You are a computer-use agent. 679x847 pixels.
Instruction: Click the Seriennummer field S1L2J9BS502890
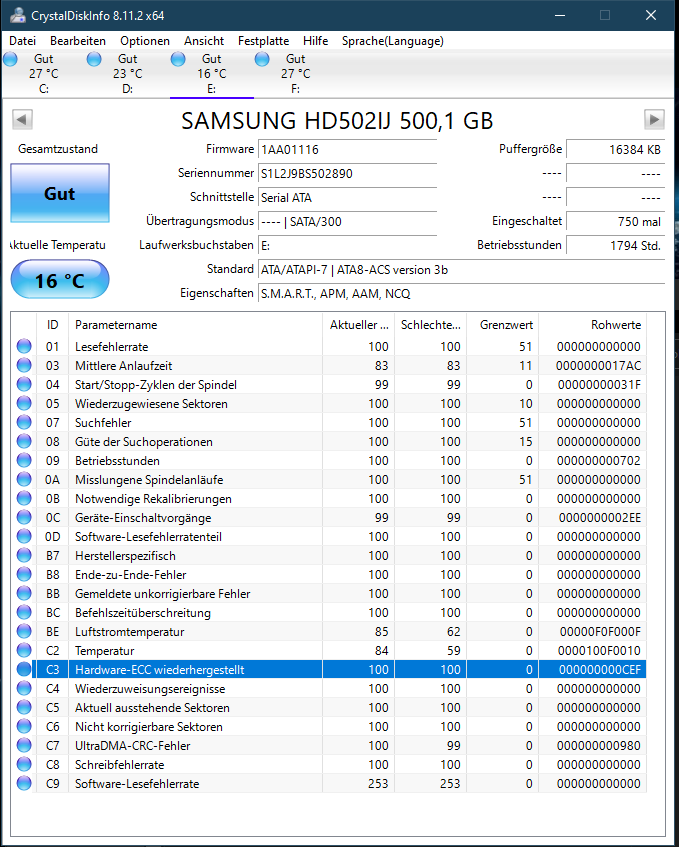pyautogui.click(x=347, y=173)
